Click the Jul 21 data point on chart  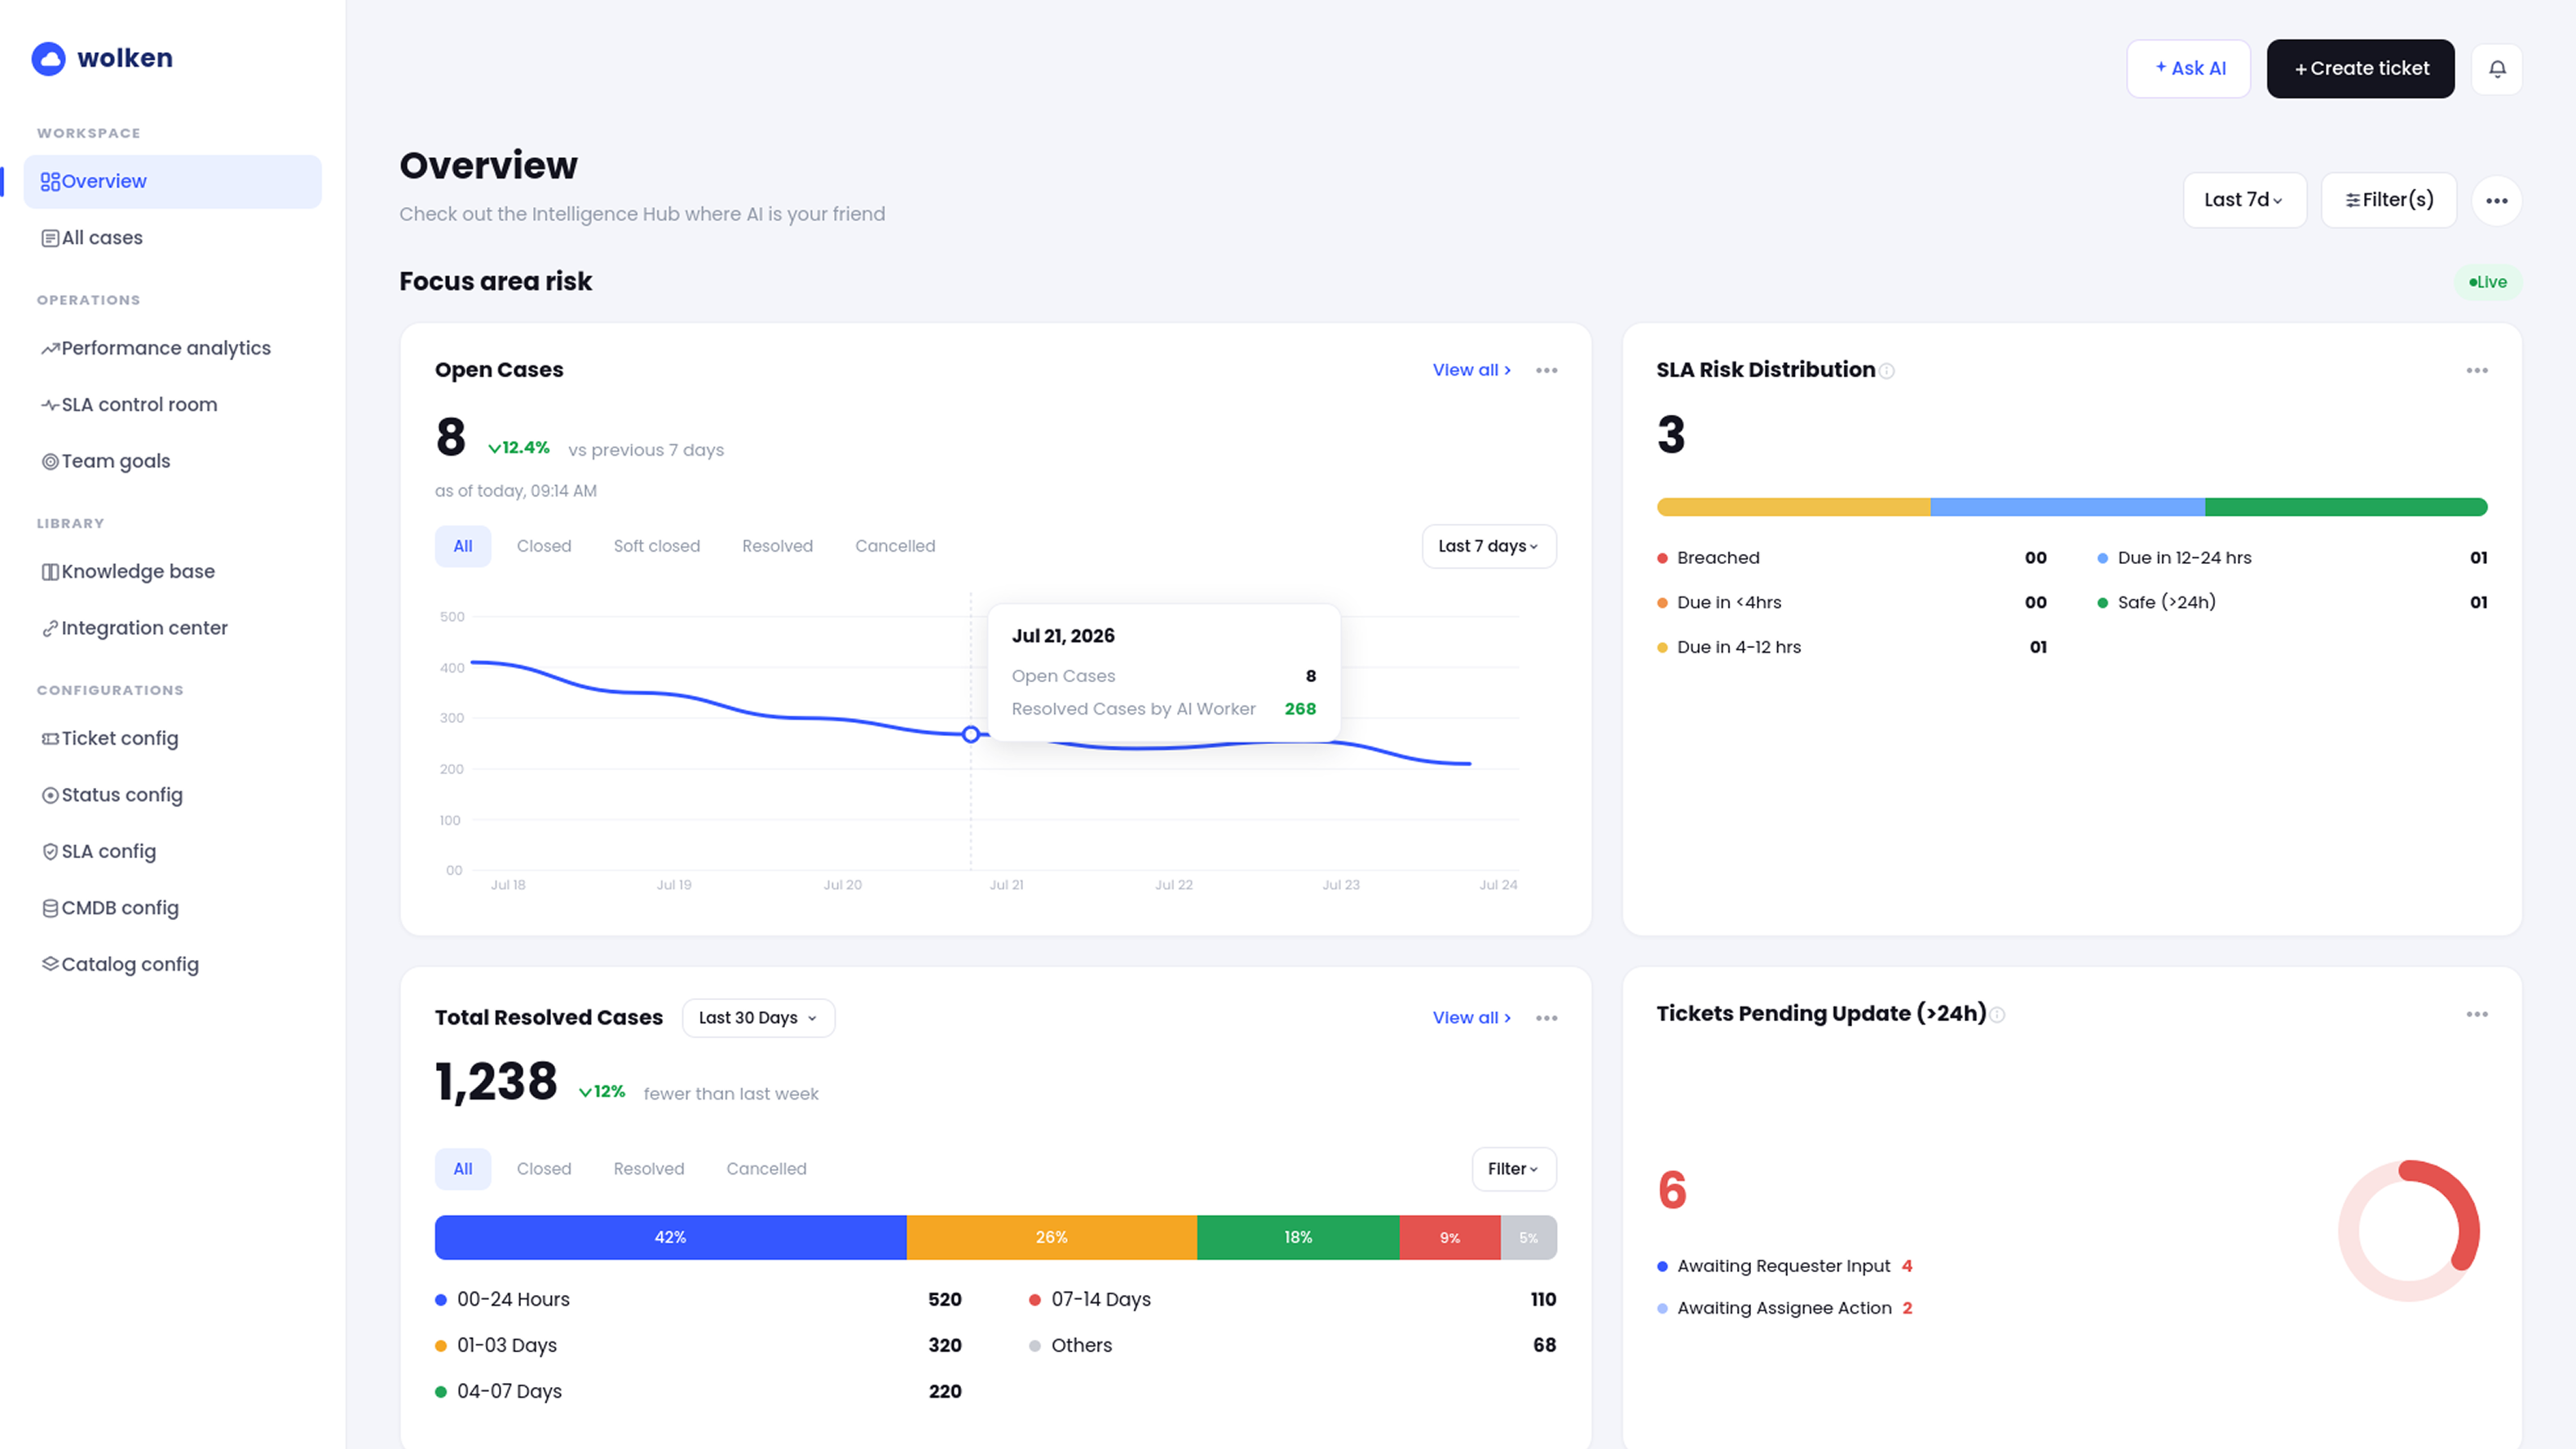pyautogui.click(x=971, y=735)
